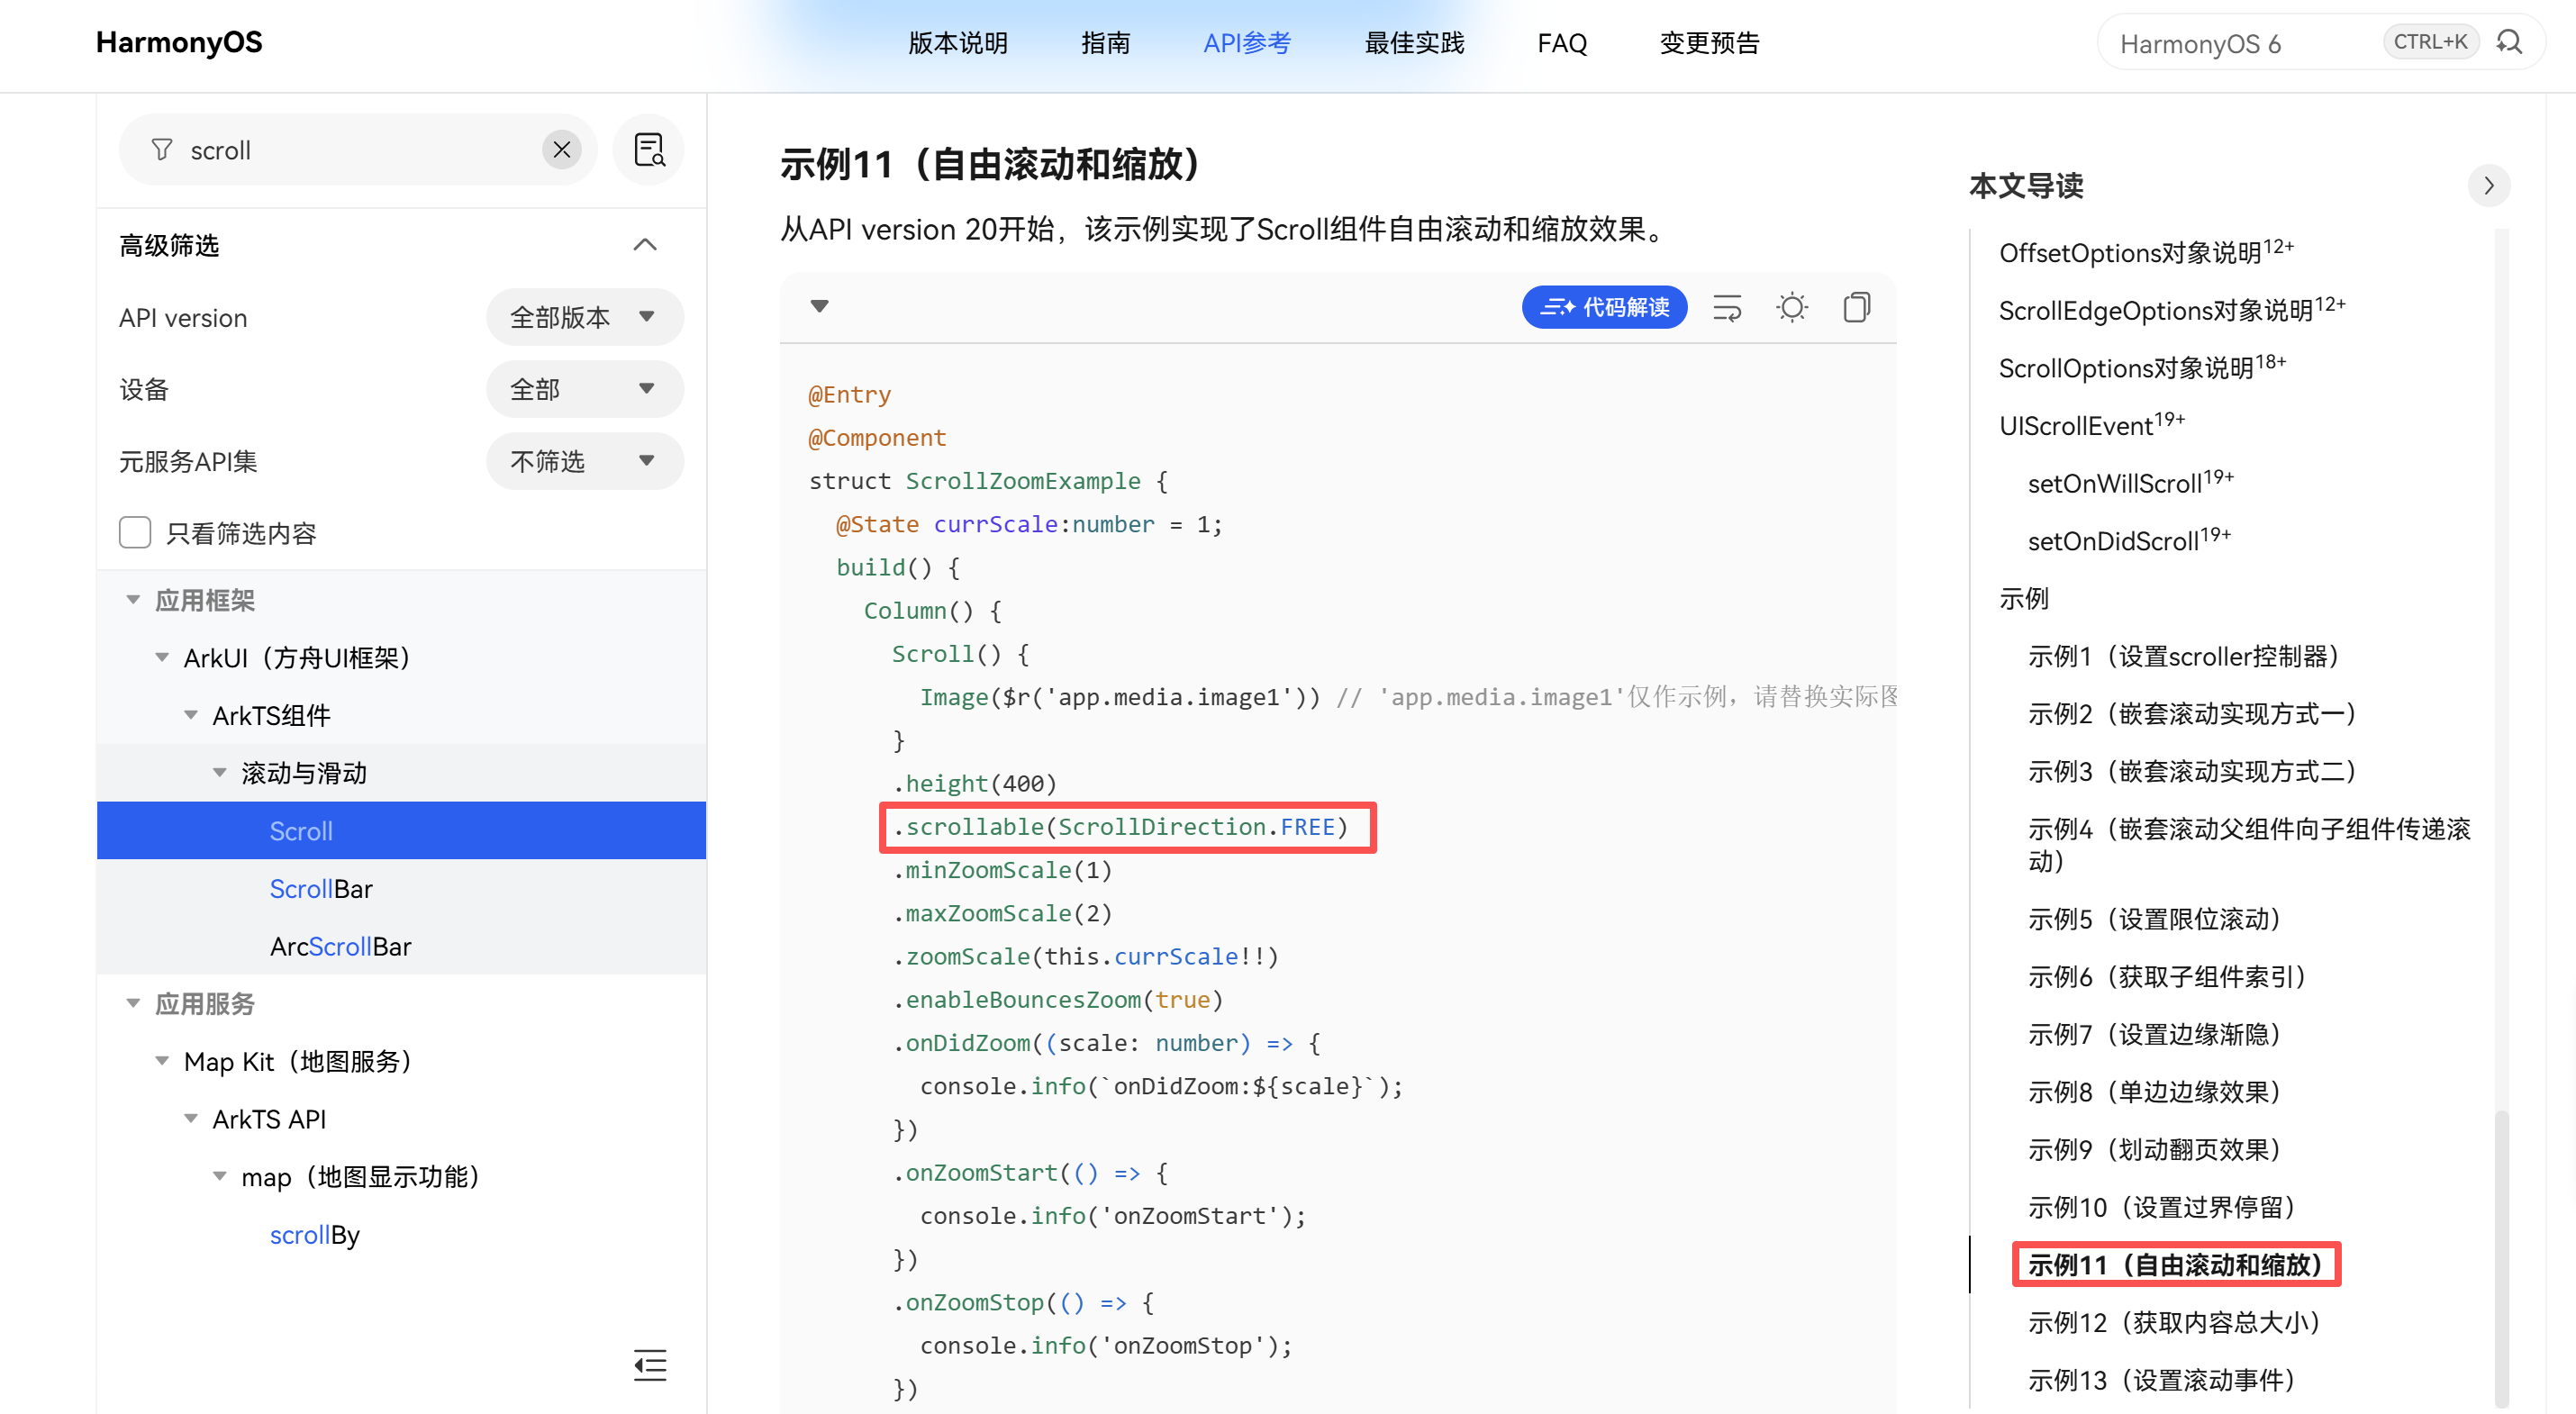Jump to 示例7（设置边缘渐隐）
The width and height of the screenshot is (2576, 1414).
point(2155,1033)
